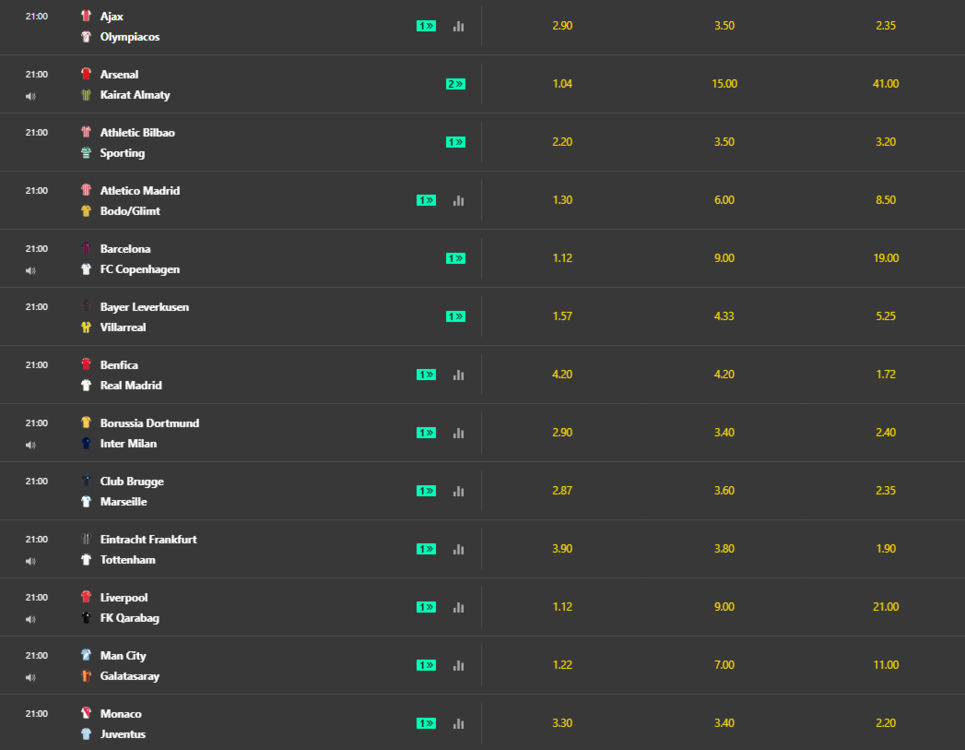Screen dimensions: 965x750
Task: Click the bar chart icon for Monaco vs Juventus
Action: pyautogui.click(x=458, y=723)
